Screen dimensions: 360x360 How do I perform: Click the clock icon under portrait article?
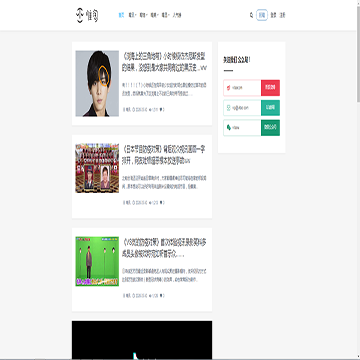point(134,109)
